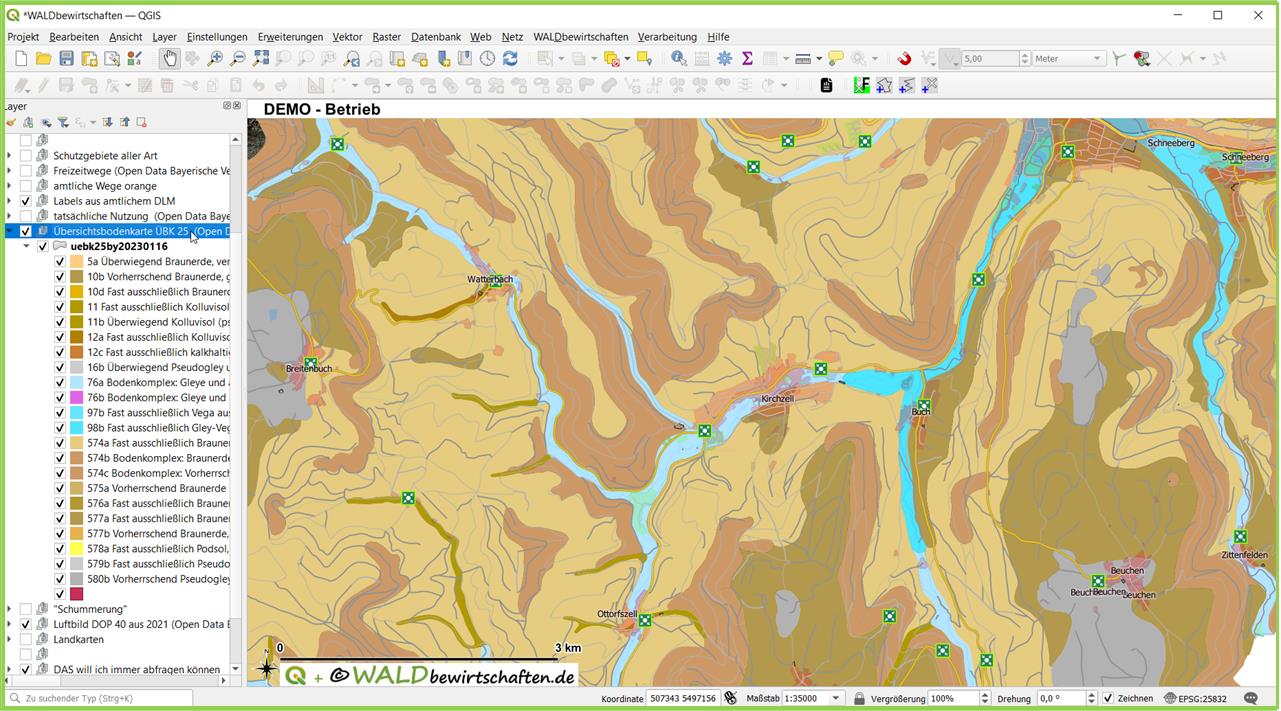Enable snapping with the red magnet icon
The width and height of the screenshot is (1281, 711).
pos(904,59)
